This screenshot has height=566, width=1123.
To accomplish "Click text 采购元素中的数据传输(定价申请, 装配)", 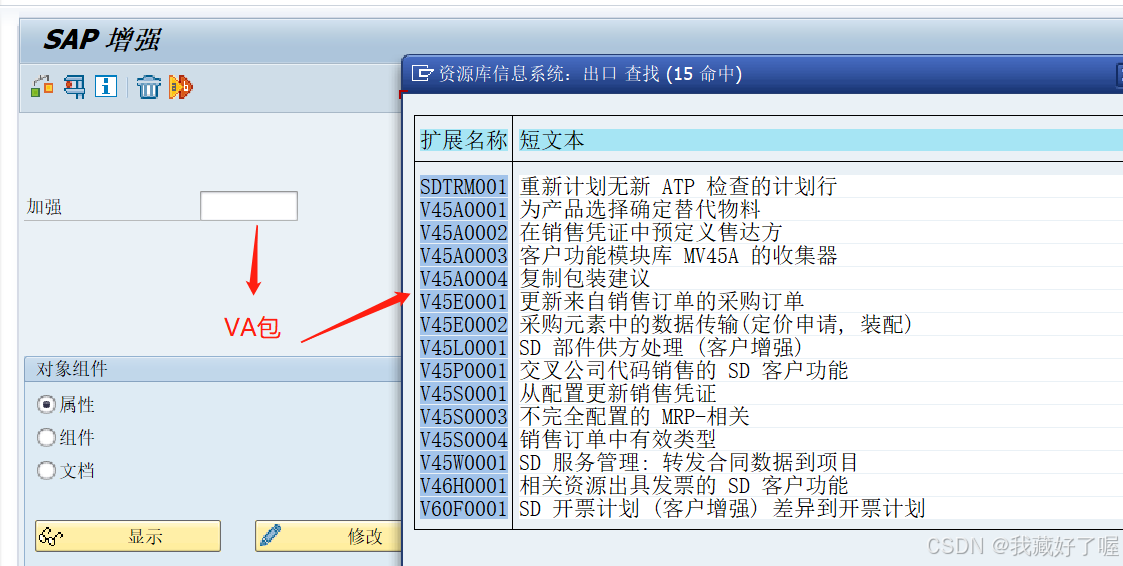I will point(717,325).
